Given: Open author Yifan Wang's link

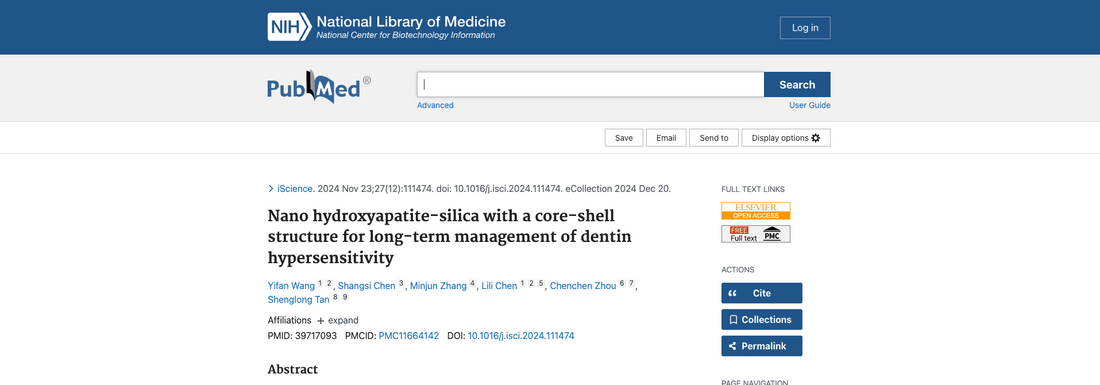Looking at the screenshot, I should 291,285.
